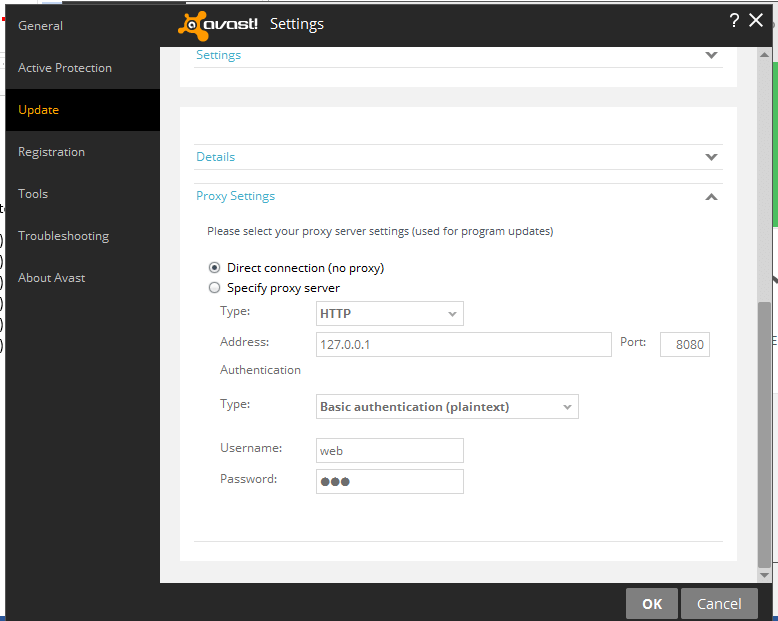Image resolution: width=778 pixels, height=621 pixels.
Task: Click the vertical scrollbar thumb
Action: coord(764,434)
